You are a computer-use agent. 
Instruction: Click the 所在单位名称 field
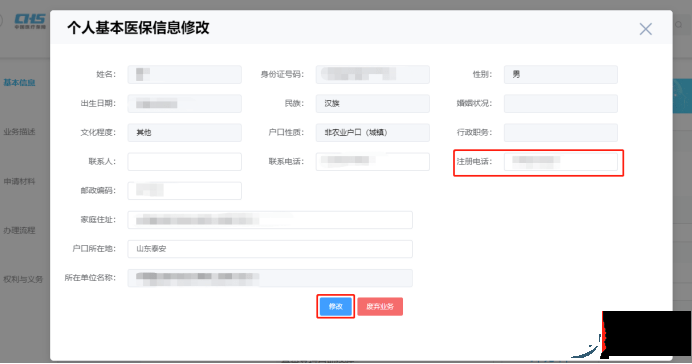270,278
